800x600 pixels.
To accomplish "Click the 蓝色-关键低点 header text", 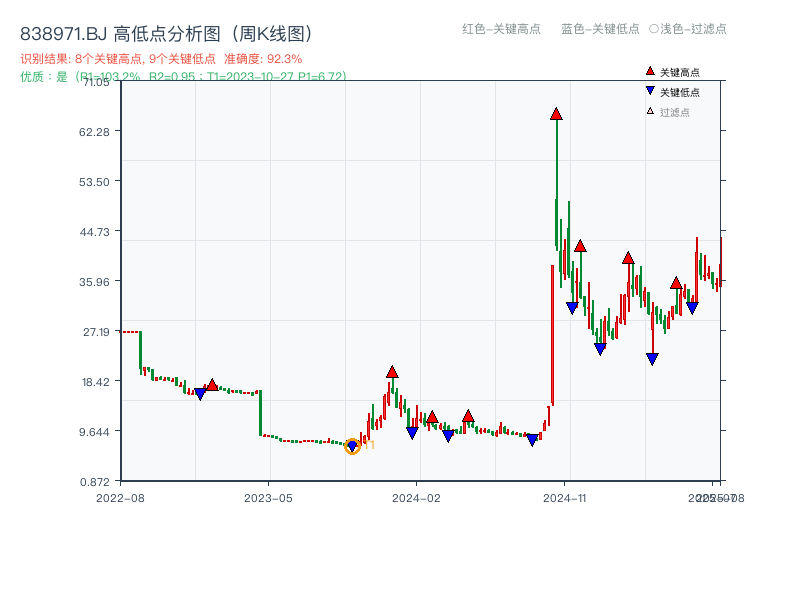I will 600,29.
